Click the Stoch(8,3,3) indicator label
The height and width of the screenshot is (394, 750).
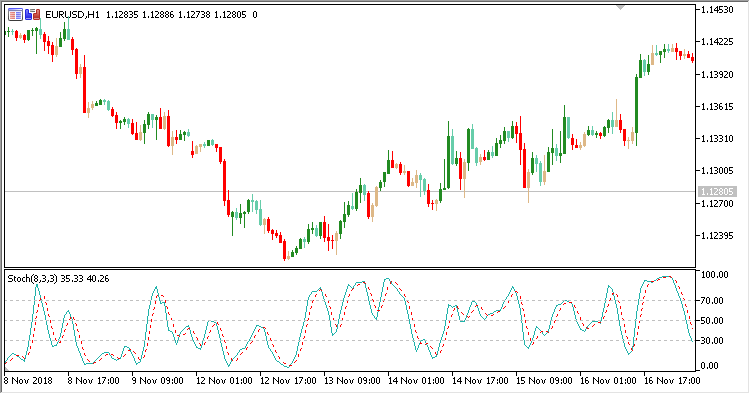coord(33,279)
